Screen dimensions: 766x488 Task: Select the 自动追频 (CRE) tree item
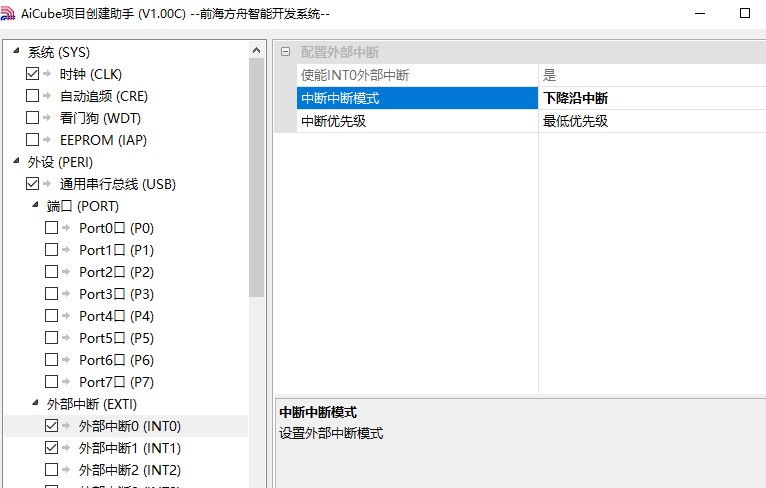point(104,96)
